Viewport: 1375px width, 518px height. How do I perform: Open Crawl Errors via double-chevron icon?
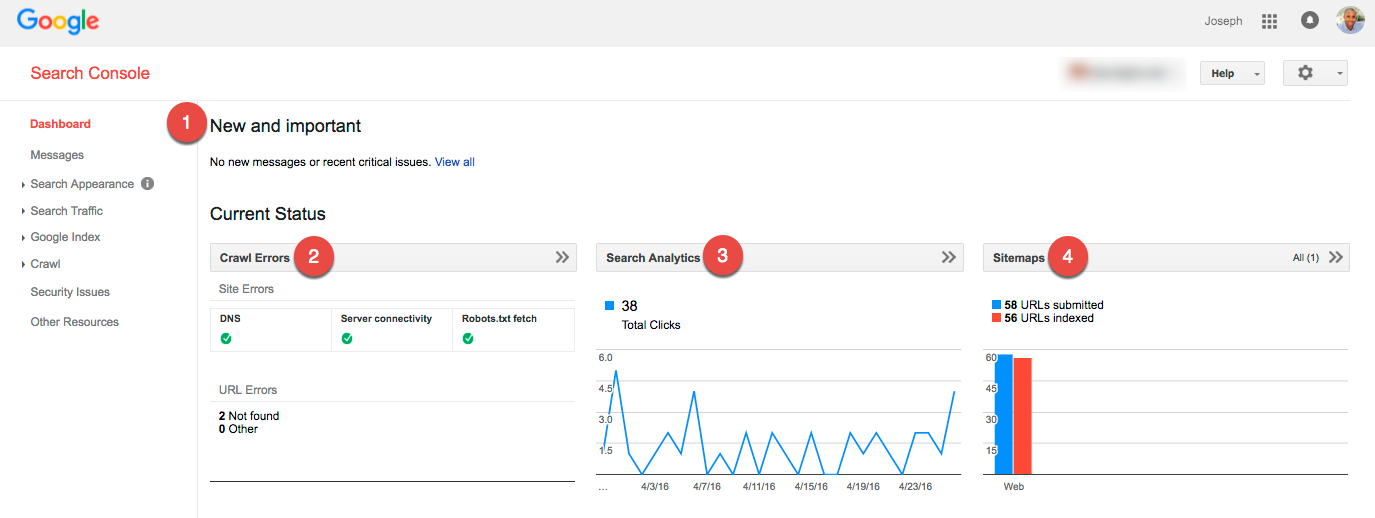(x=562, y=257)
